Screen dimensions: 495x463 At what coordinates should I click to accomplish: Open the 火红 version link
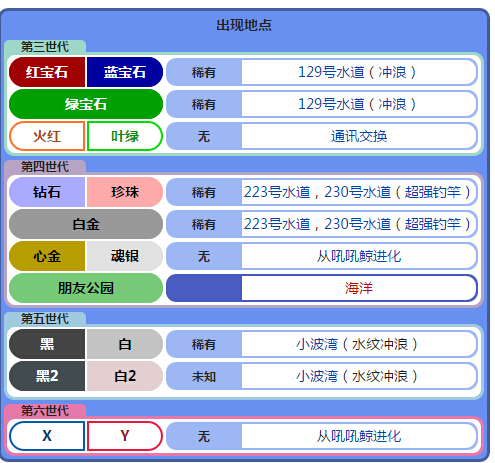point(47,136)
